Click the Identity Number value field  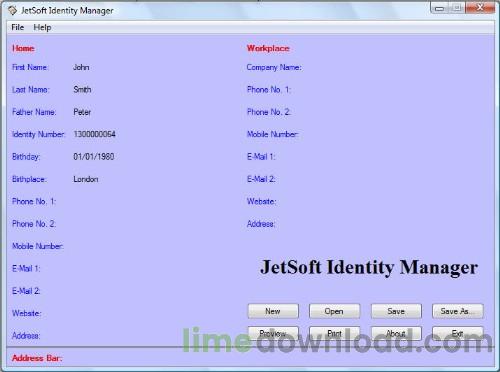pos(95,134)
